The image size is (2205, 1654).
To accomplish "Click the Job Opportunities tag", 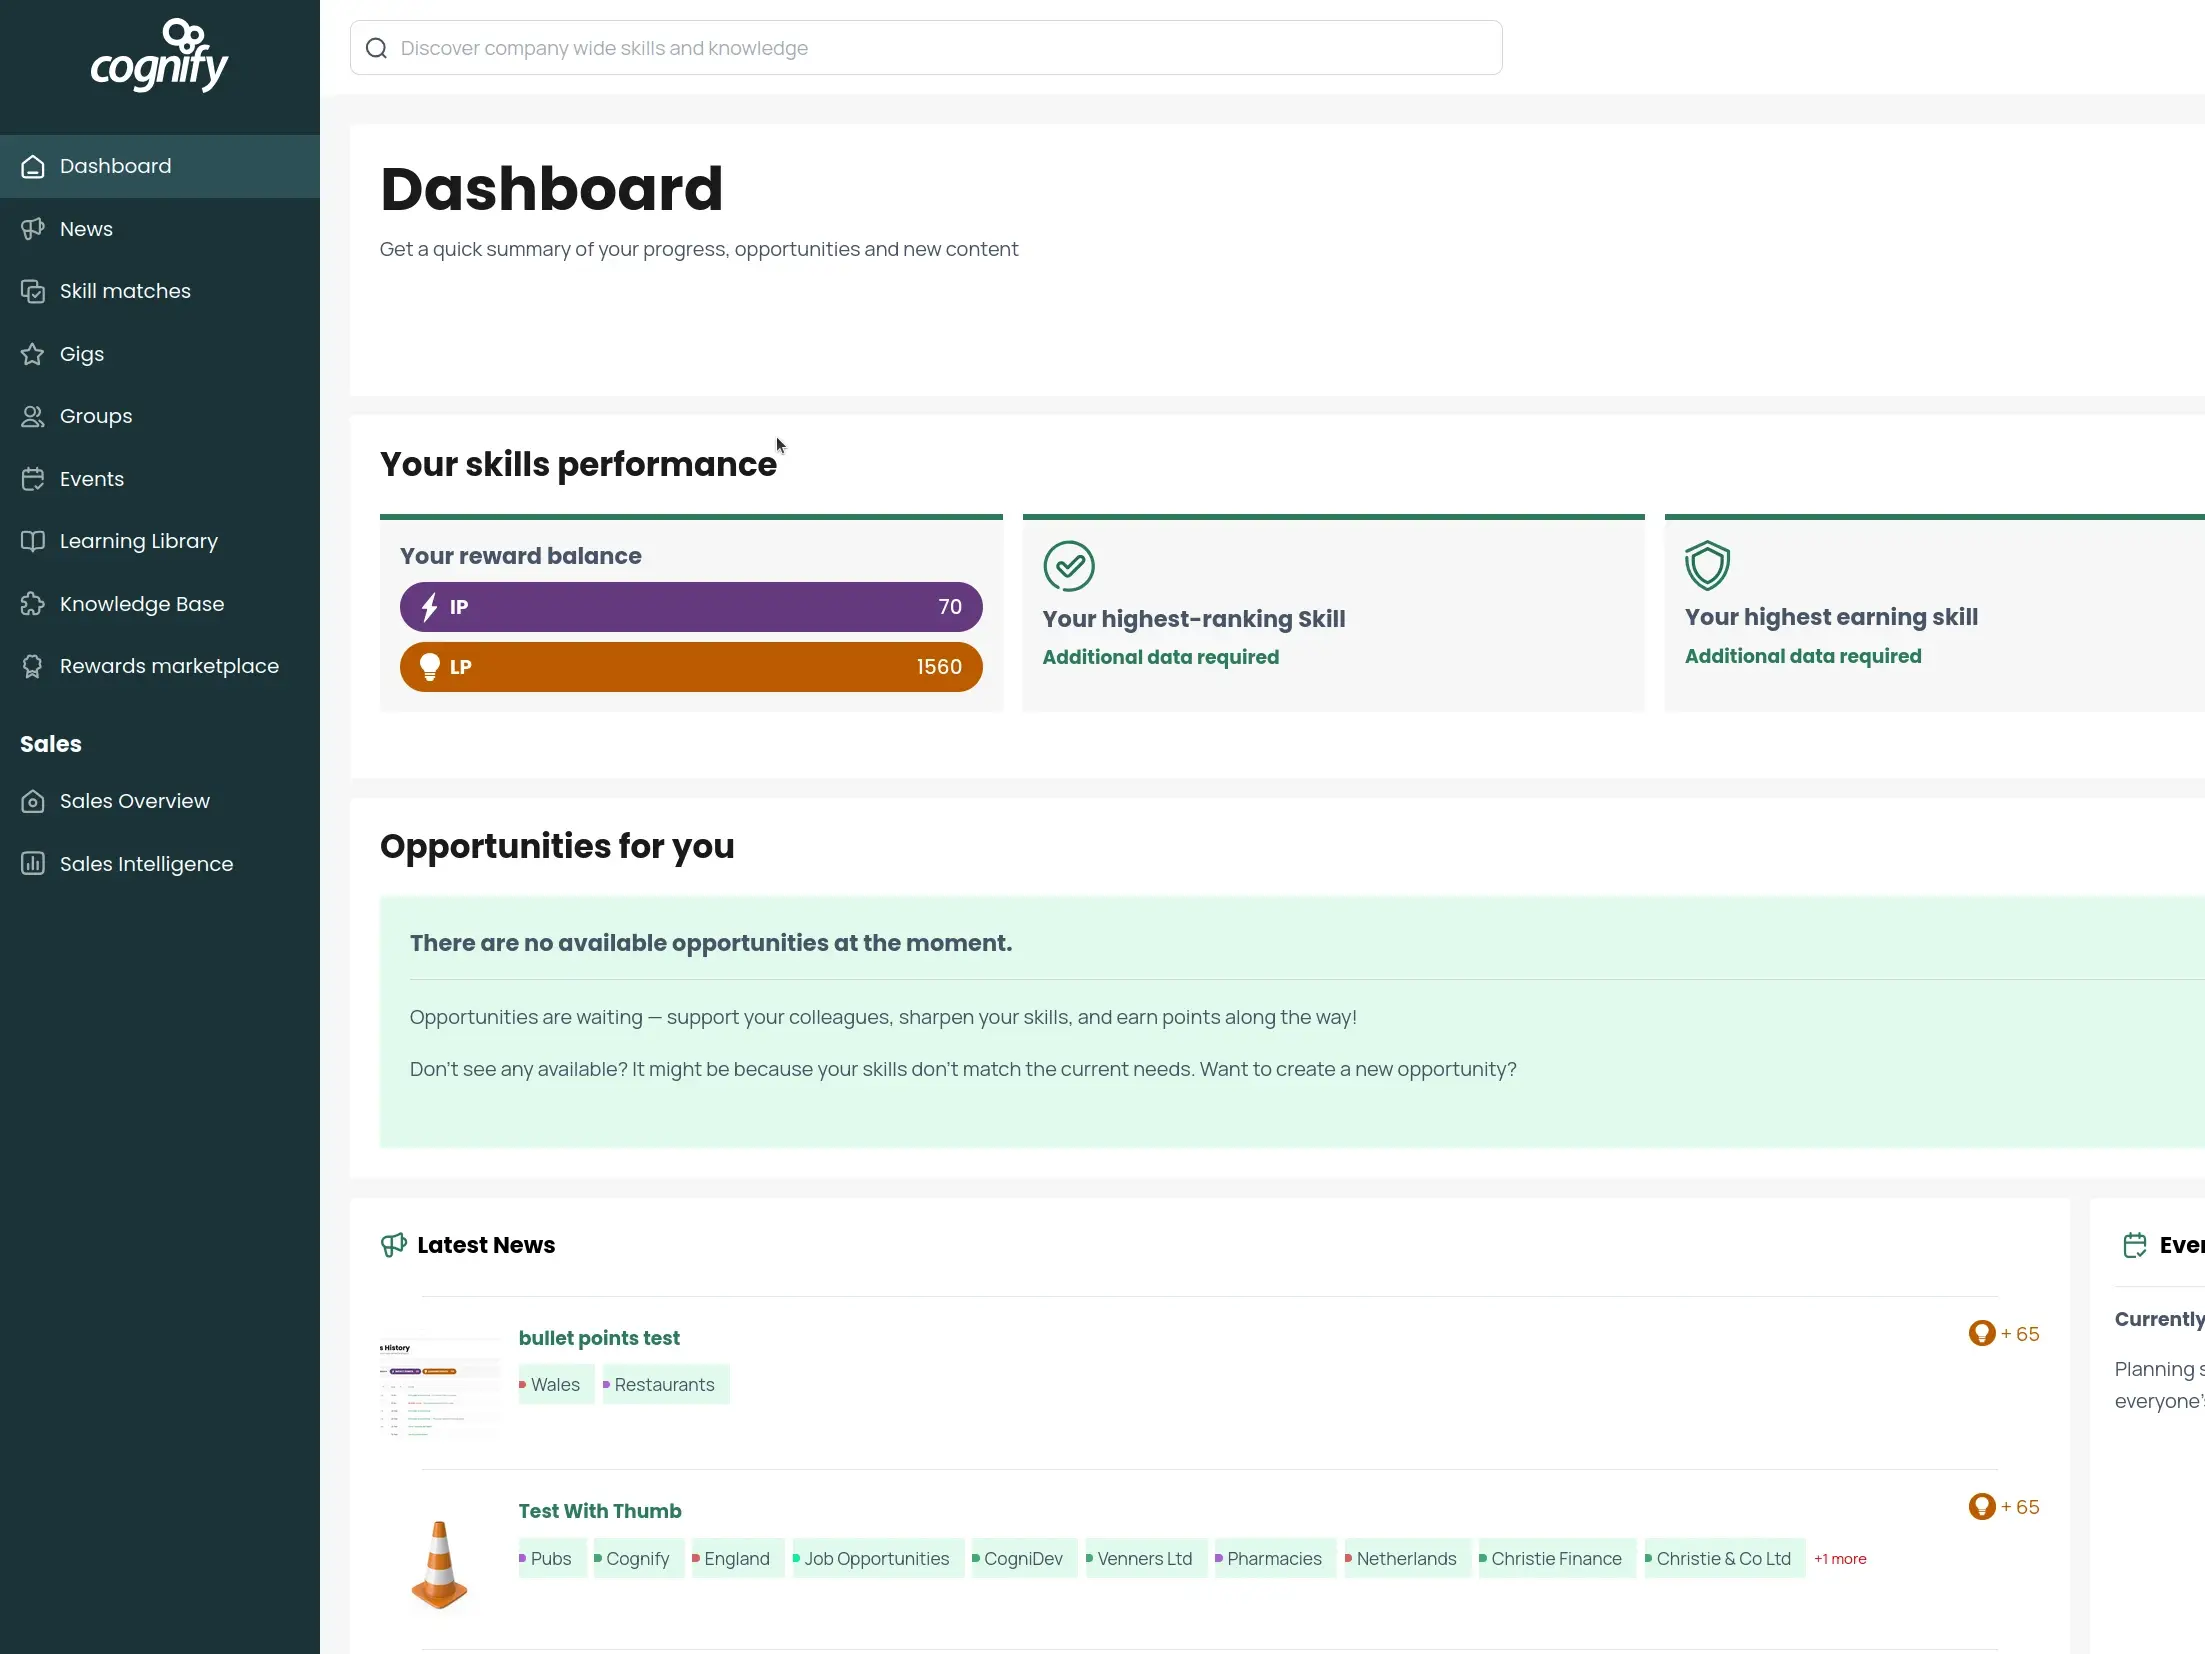I will 876,1559.
